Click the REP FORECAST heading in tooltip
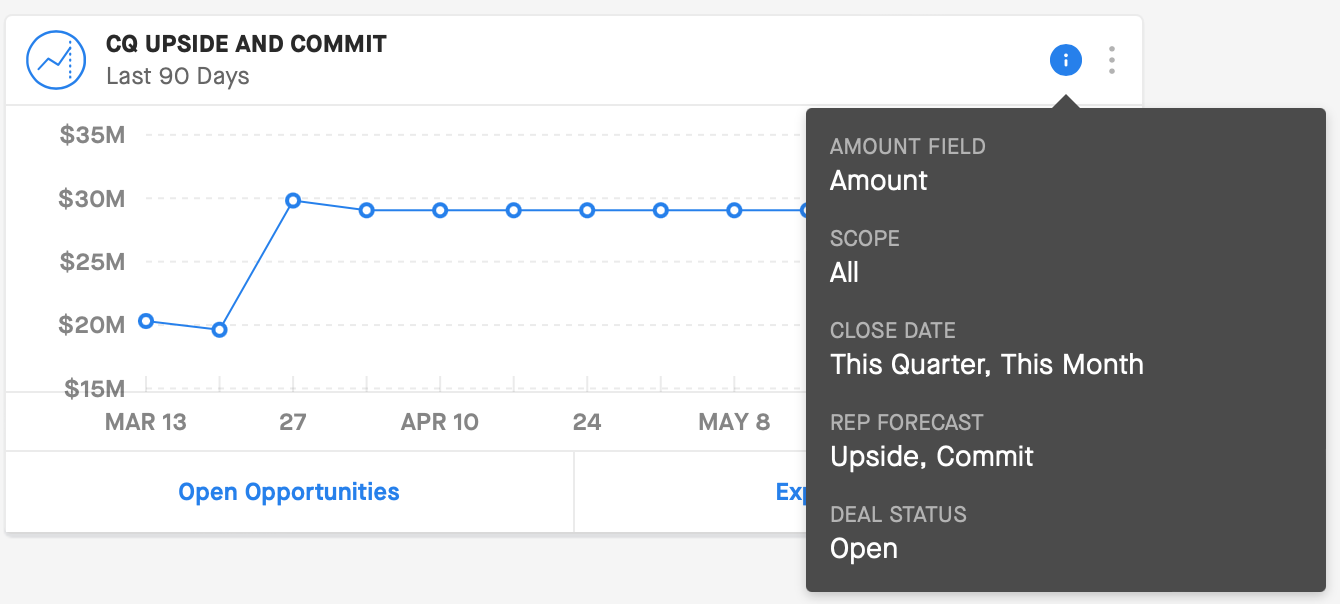Image resolution: width=1340 pixels, height=604 pixels. 907,423
